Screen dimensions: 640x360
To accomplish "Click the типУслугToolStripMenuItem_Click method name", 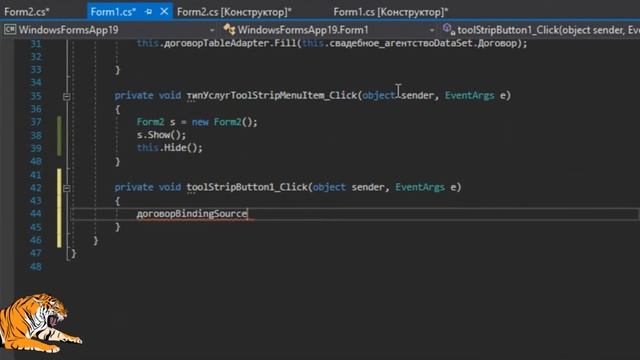I will [x=271, y=96].
